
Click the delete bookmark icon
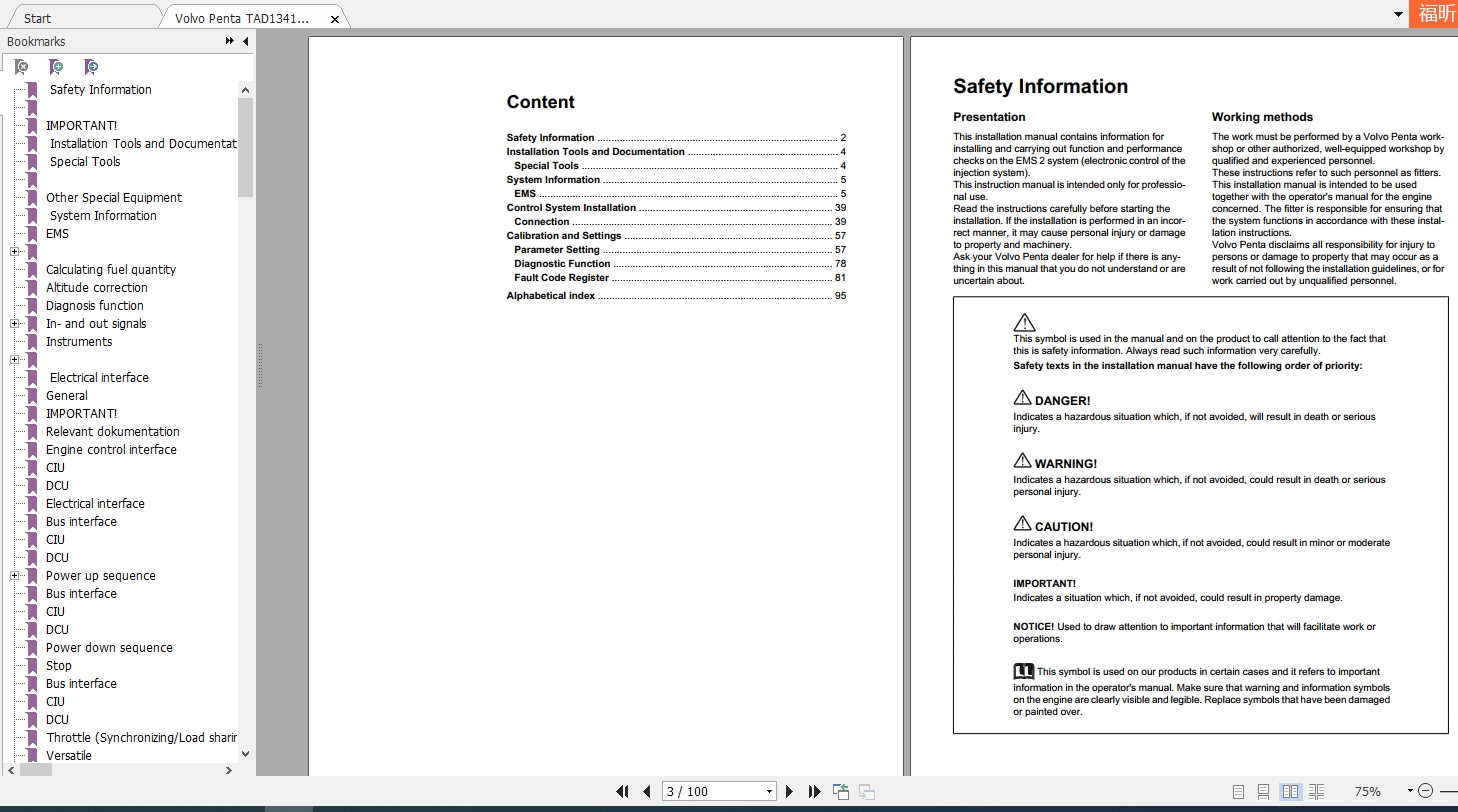[21, 67]
